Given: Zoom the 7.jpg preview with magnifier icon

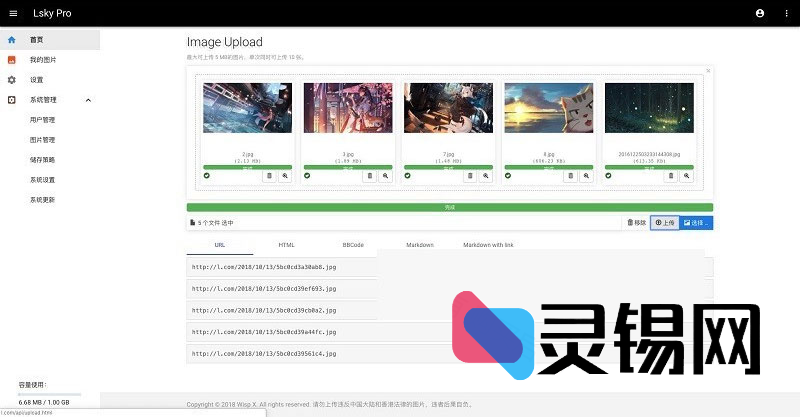Looking at the screenshot, I should coord(486,176).
